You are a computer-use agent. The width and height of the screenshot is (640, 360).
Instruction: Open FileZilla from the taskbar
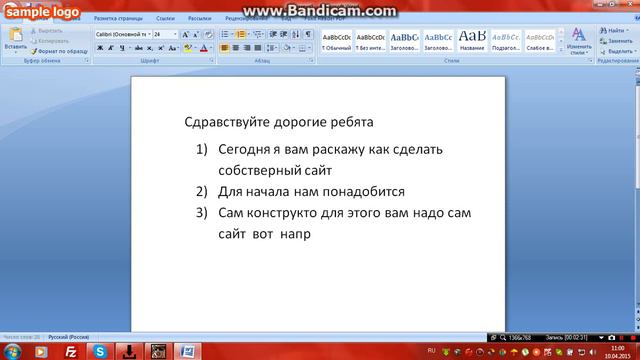(x=71, y=351)
